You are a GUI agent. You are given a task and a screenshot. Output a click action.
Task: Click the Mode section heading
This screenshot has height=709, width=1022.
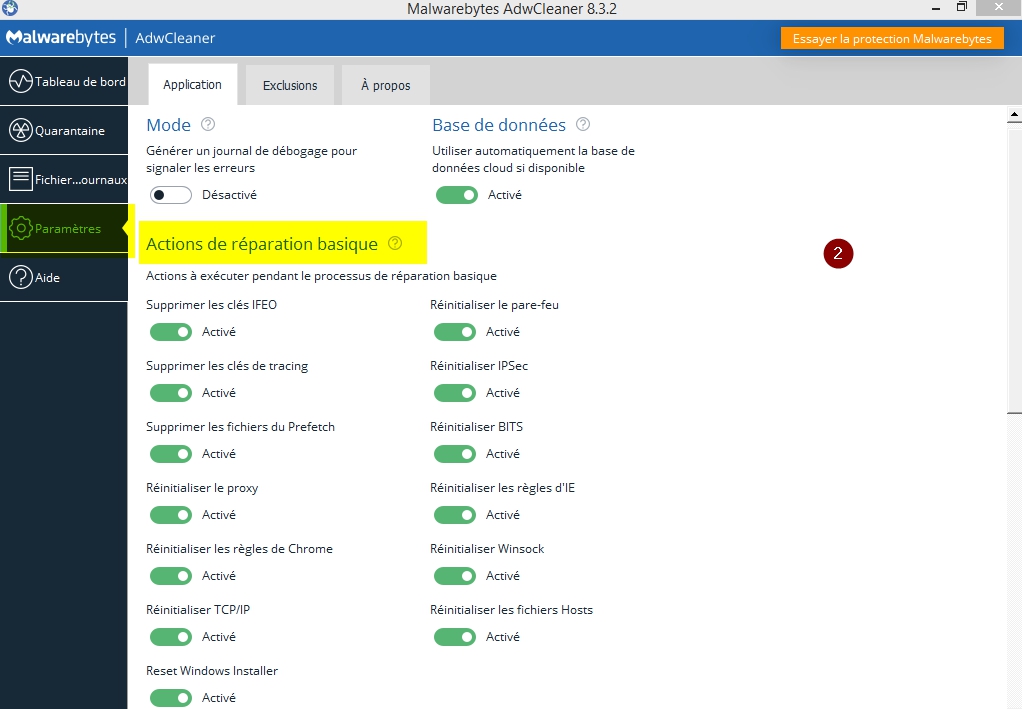pos(168,124)
